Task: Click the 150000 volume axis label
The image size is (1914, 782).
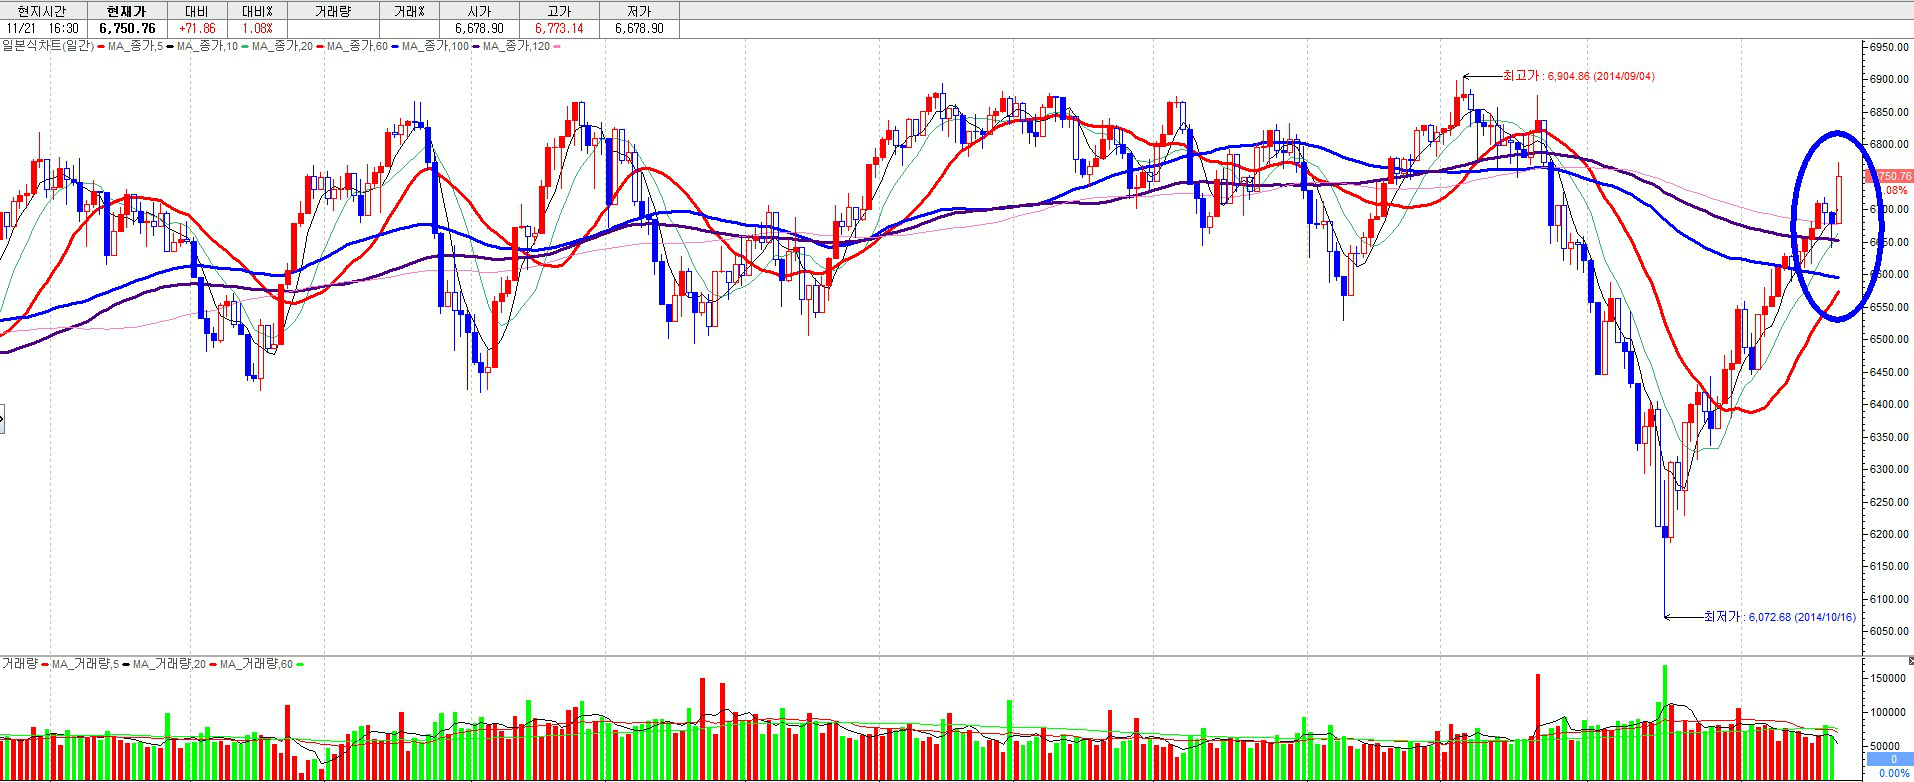Action: [x=1889, y=678]
